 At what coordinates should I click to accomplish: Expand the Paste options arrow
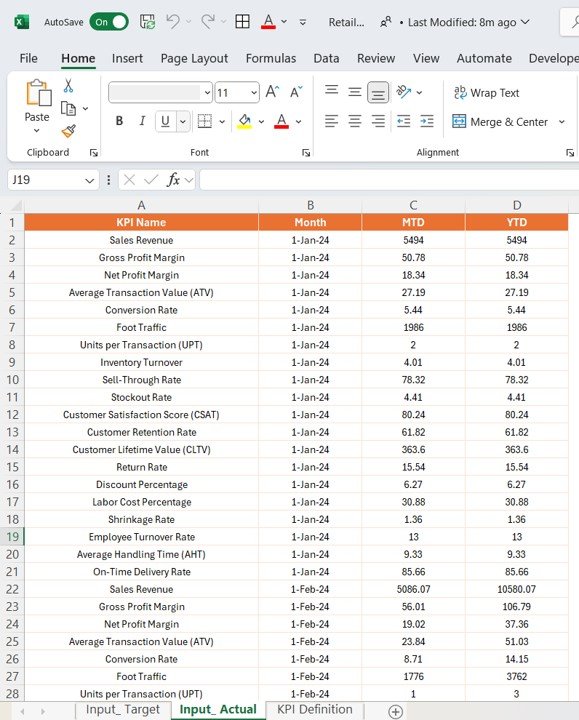click(37, 130)
